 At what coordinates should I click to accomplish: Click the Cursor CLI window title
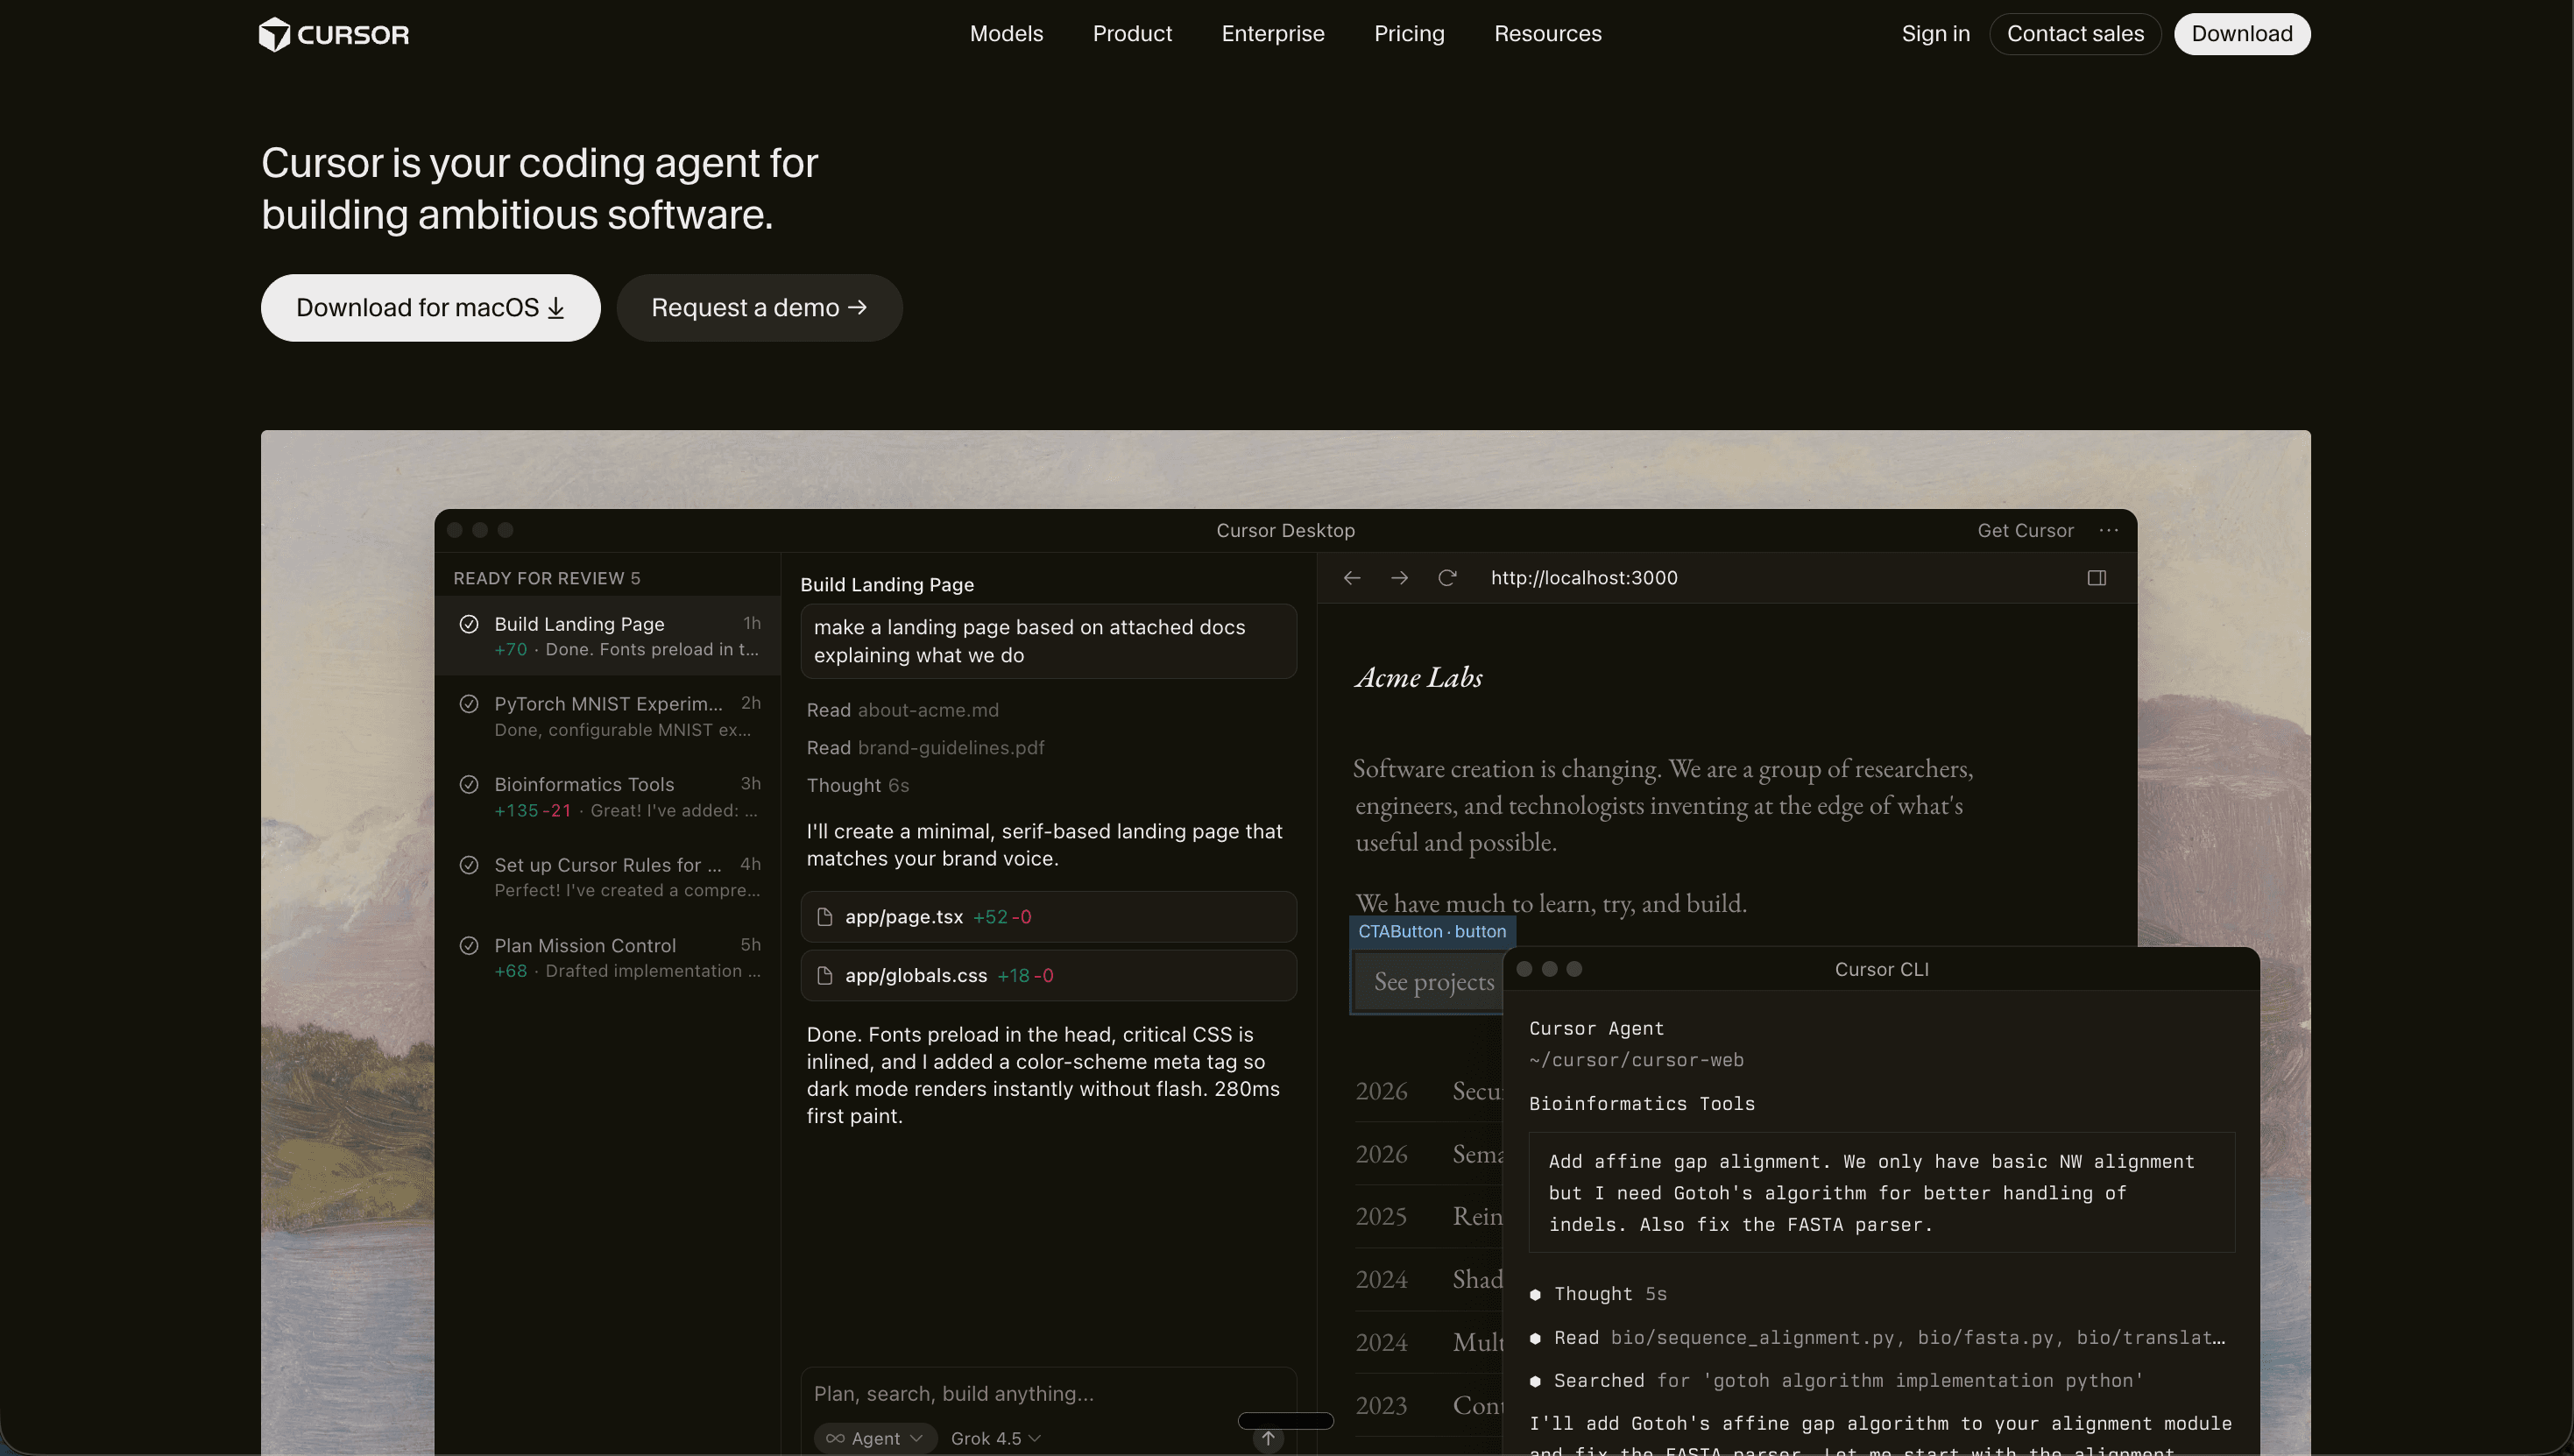point(1882,970)
